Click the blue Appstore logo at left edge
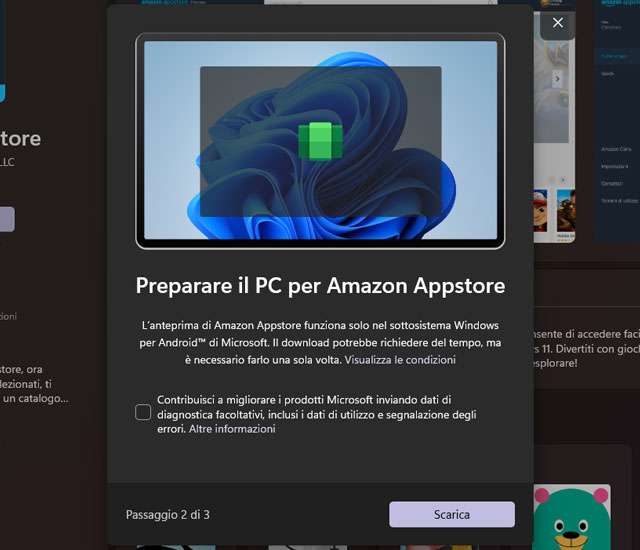The height and width of the screenshot is (550, 640). pyautogui.click(x=3, y=93)
